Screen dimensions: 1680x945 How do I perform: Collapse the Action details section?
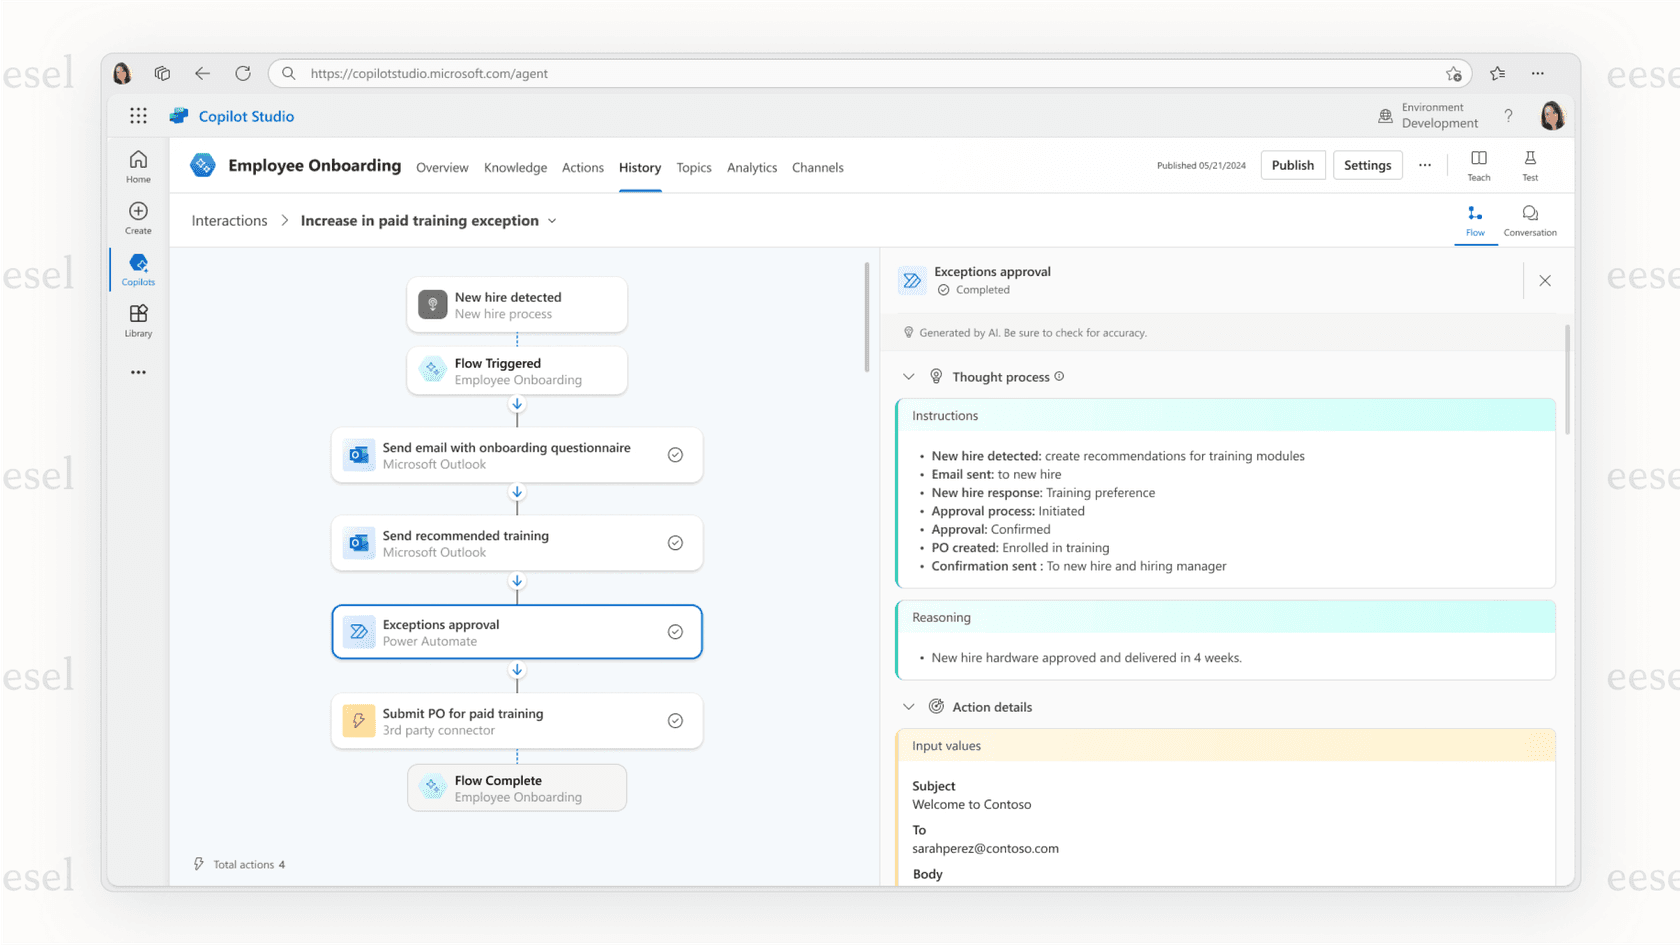click(x=908, y=706)
